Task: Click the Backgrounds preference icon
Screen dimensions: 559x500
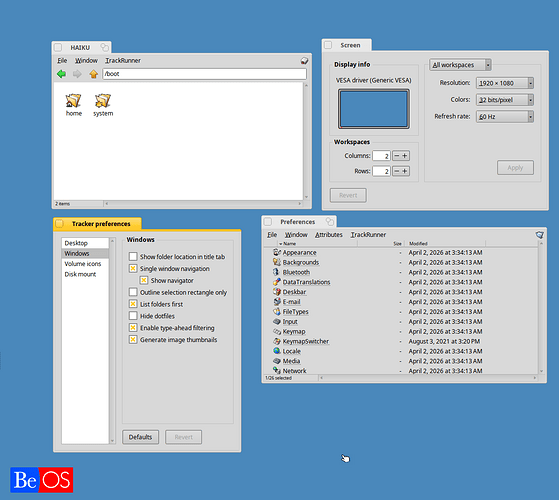Action: [277, 262]
